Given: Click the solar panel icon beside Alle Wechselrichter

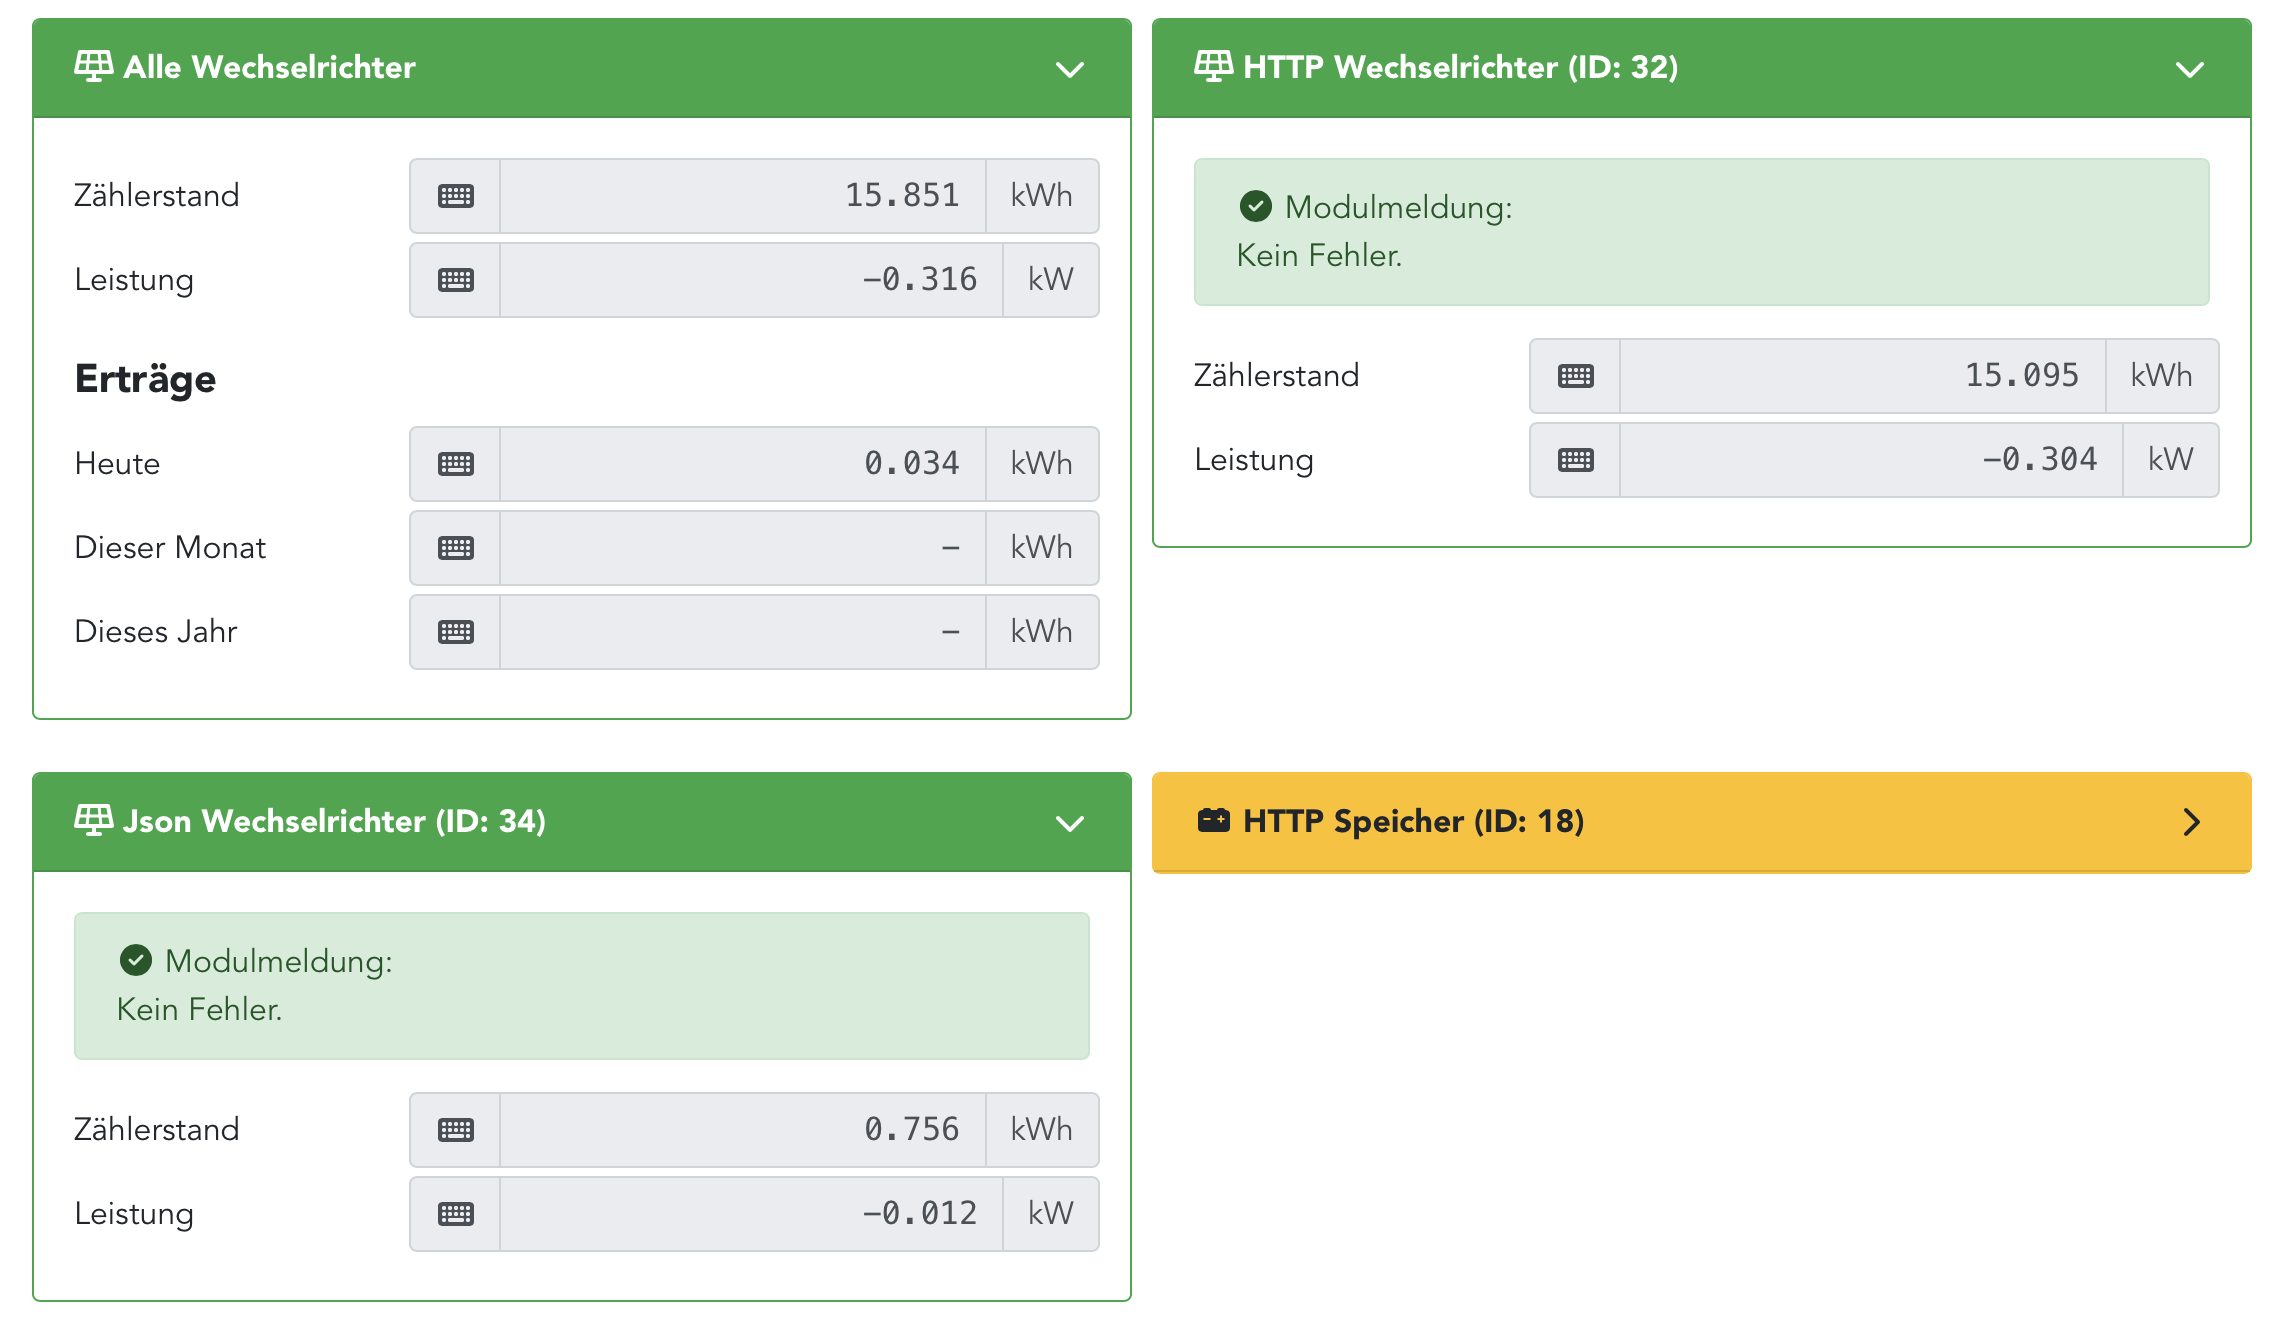Looking at the screenshot, I should 93,67.
